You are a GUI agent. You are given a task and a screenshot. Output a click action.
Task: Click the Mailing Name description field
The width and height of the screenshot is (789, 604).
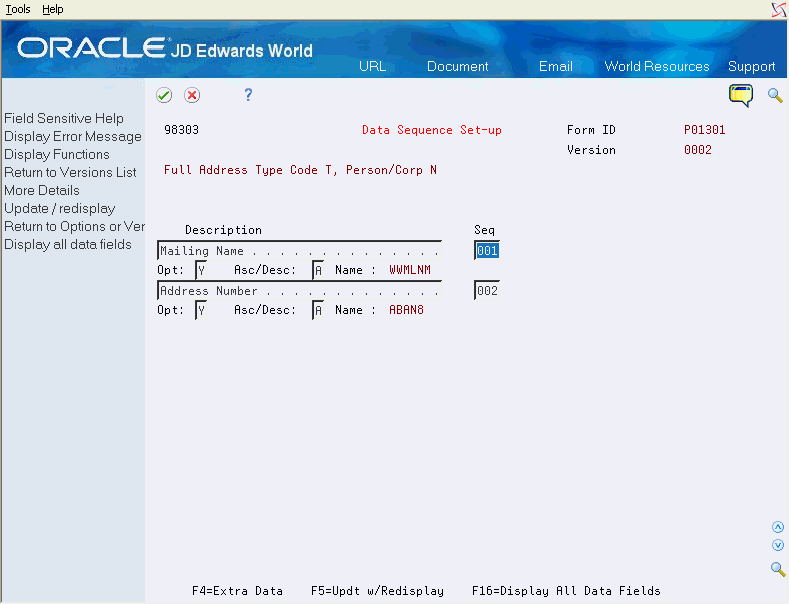click(x=299, y=250)
